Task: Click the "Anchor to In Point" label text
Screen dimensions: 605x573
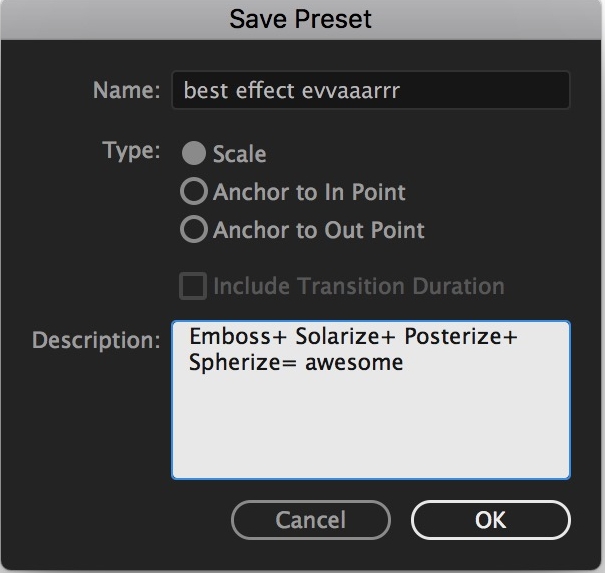Action: pyautogui.click(x=309, y=192)
